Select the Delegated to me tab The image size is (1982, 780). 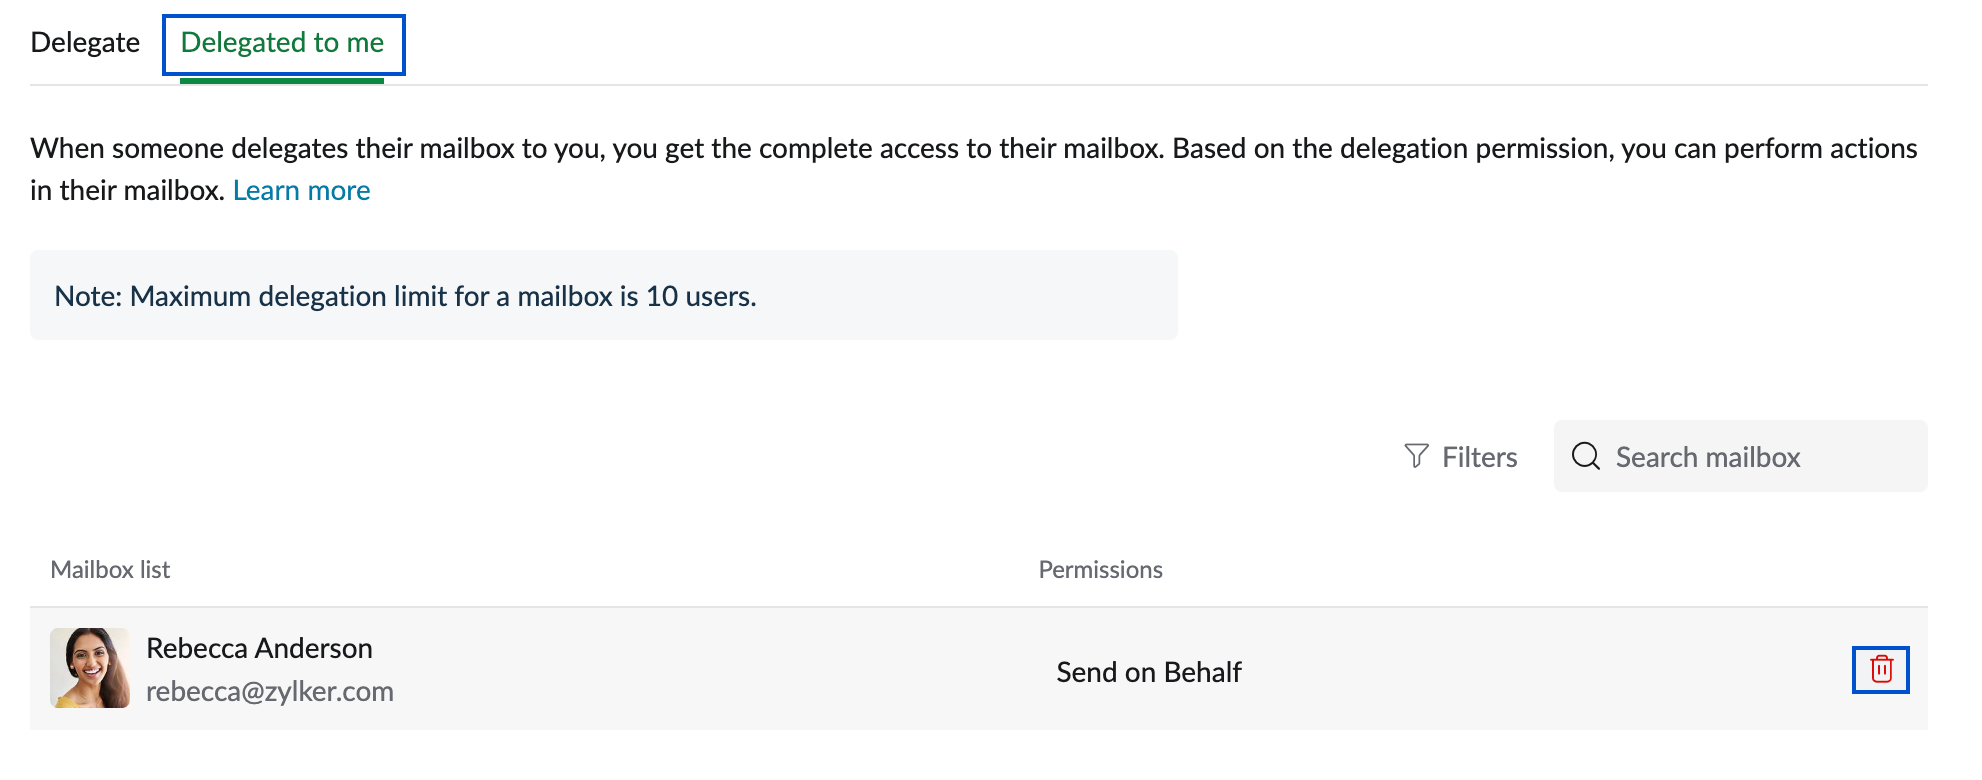tap(282, 43)
